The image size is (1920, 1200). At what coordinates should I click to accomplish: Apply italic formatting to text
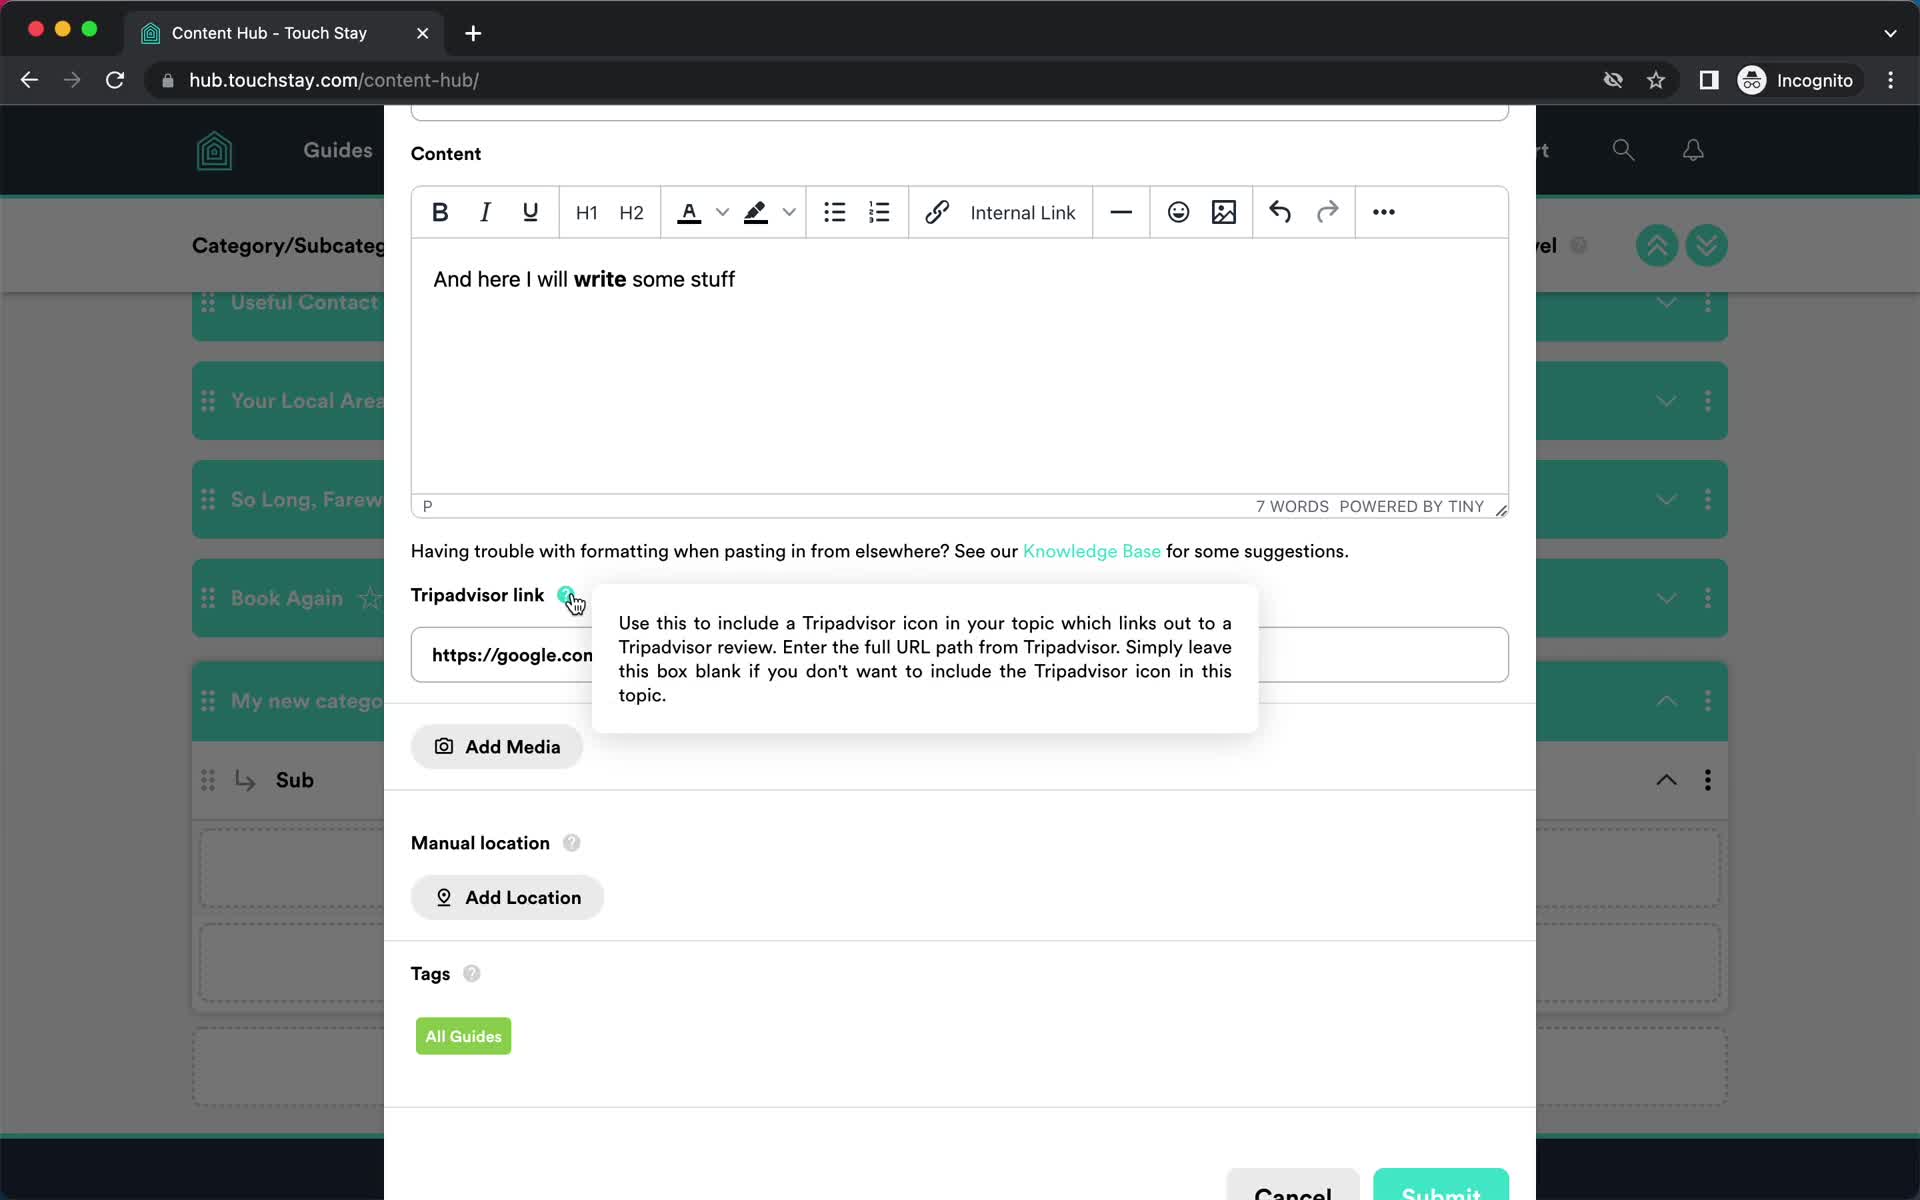tap(485, 212)
